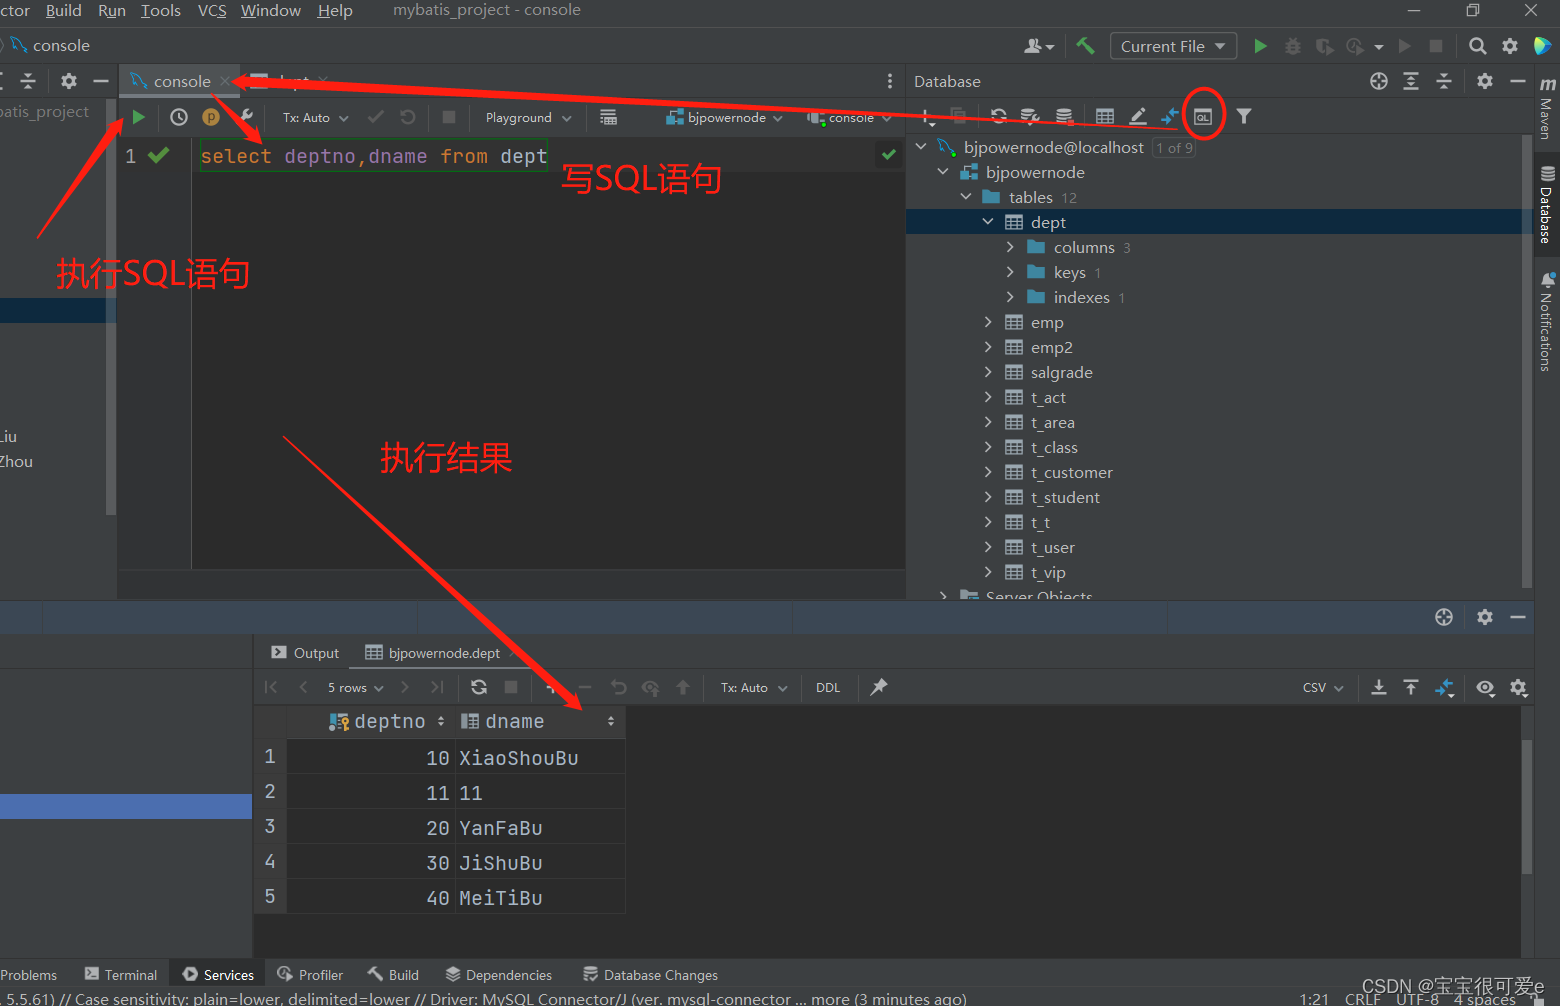Show DDL of the result table
The height and width of the screenshot is (1006, 1560).
tap(828, 687)
